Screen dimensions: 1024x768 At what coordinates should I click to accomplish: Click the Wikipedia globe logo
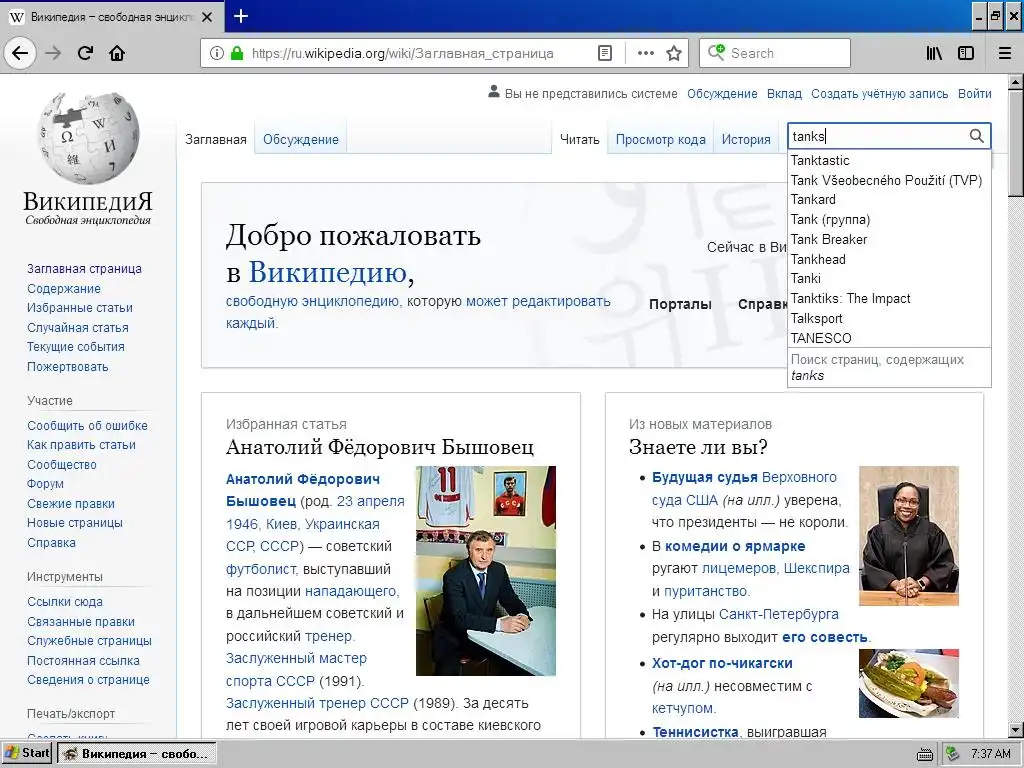(x=88, y=138)
